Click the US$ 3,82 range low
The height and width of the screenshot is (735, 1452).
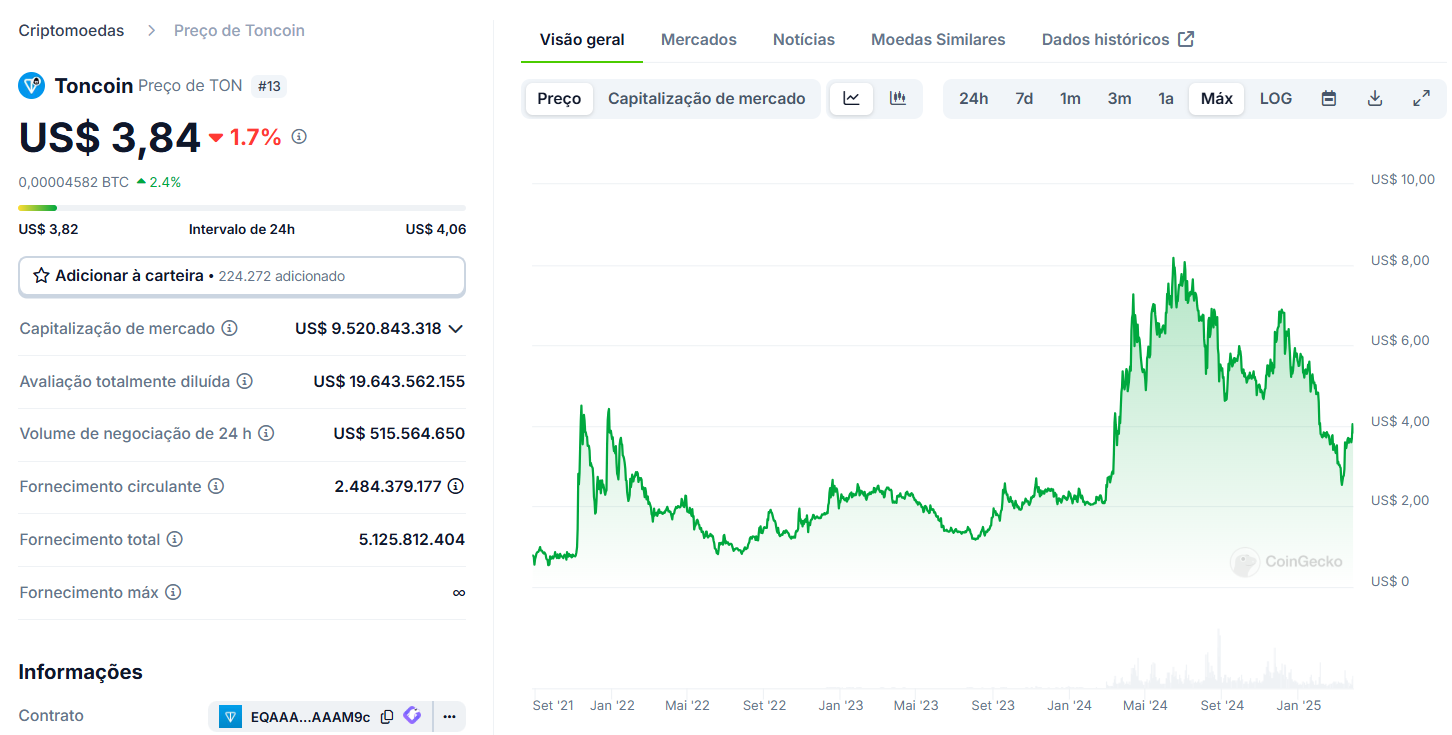(x=49, y=229)
